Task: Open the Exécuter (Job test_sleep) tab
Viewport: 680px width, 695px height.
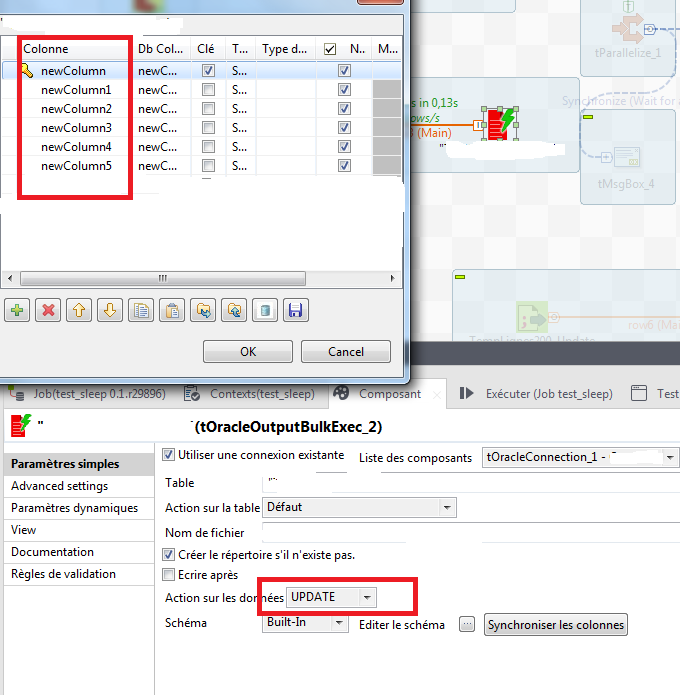Action: point(536,394)
